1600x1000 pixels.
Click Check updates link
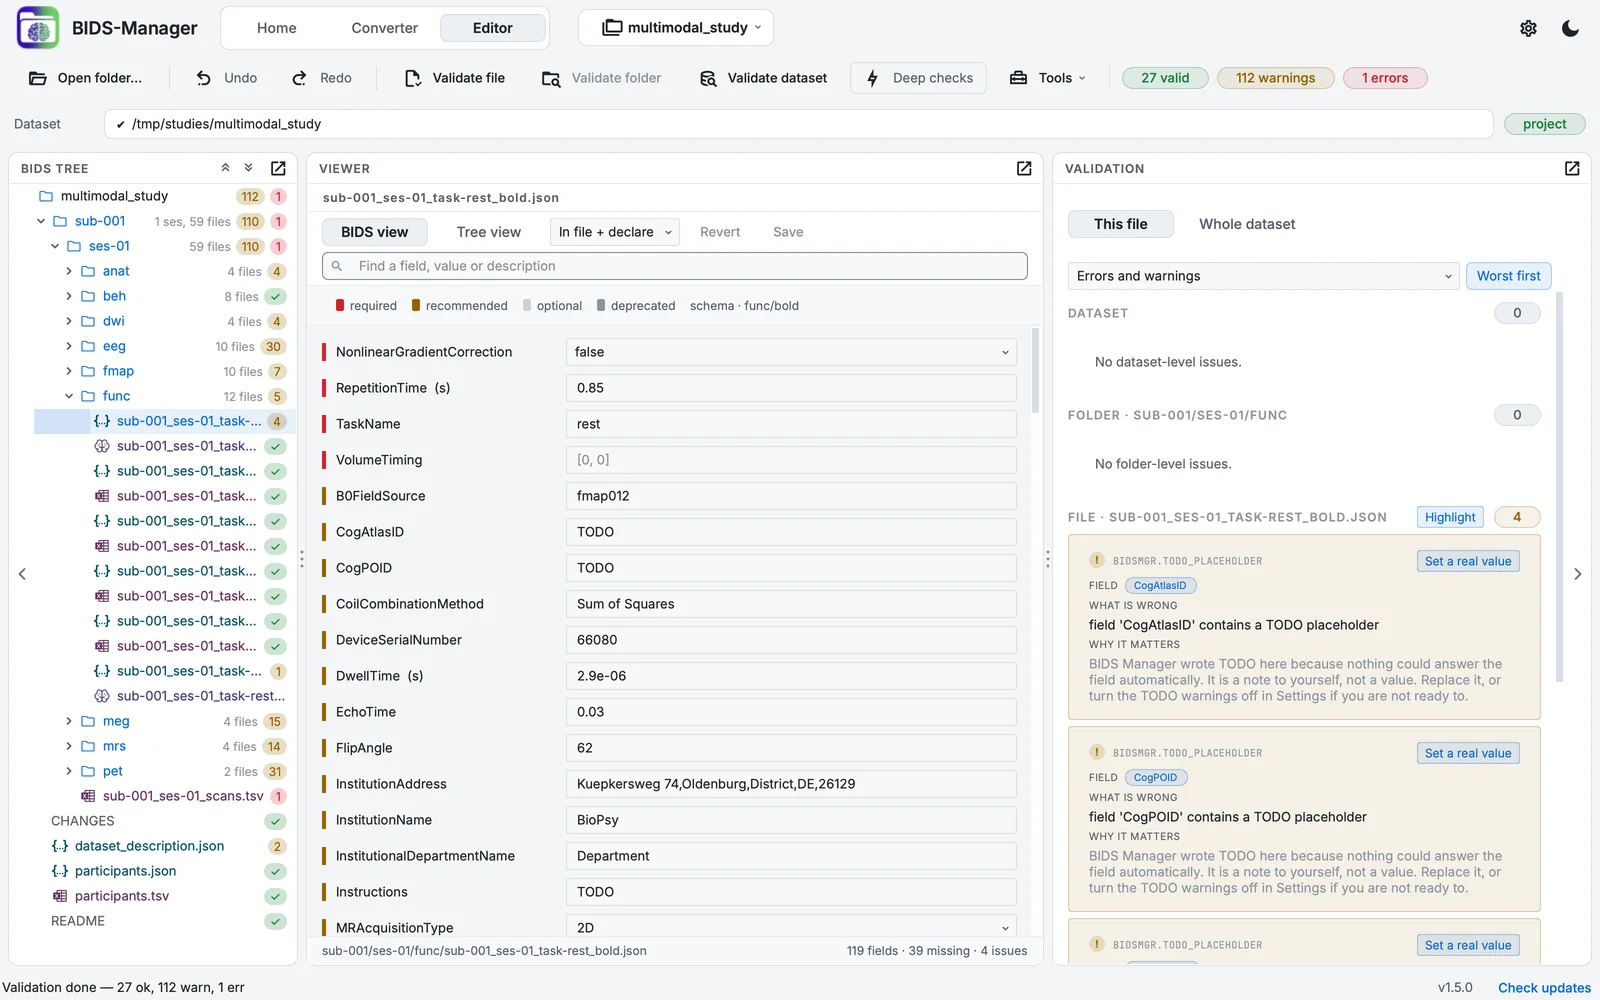[x=1544, y=987]
